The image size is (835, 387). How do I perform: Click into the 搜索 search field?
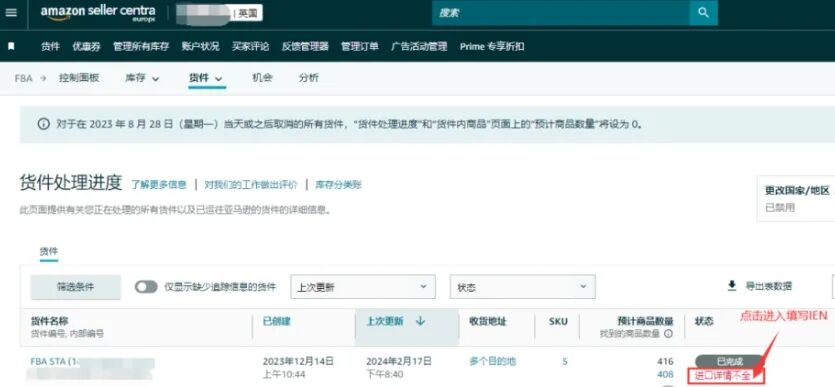pos(561,13)
